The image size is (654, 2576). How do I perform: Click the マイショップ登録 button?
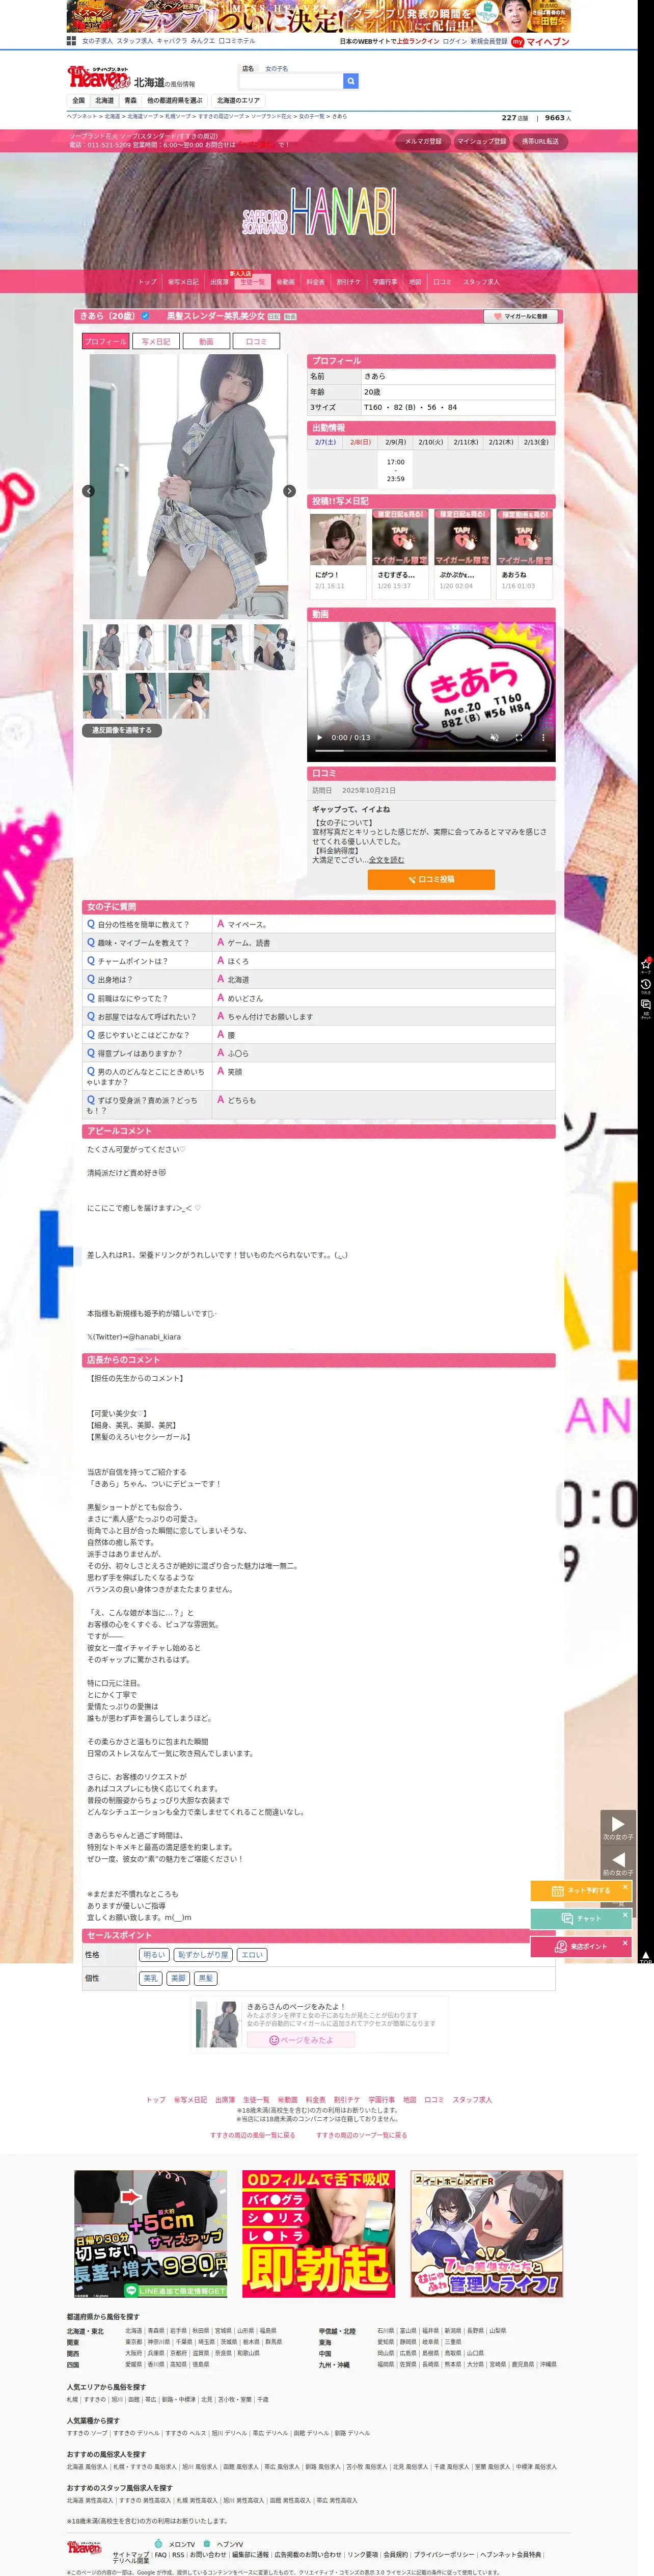[481, 141]
